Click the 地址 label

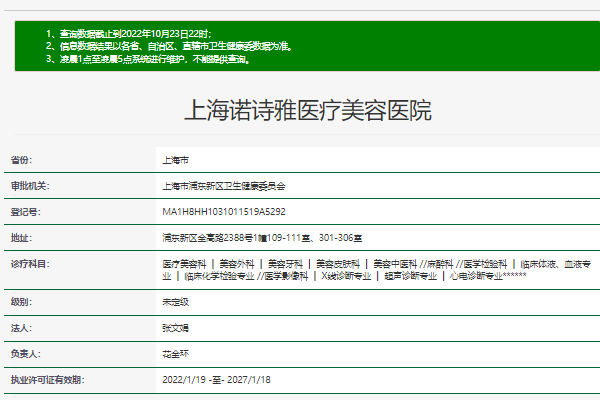click(x=21, y=238)
